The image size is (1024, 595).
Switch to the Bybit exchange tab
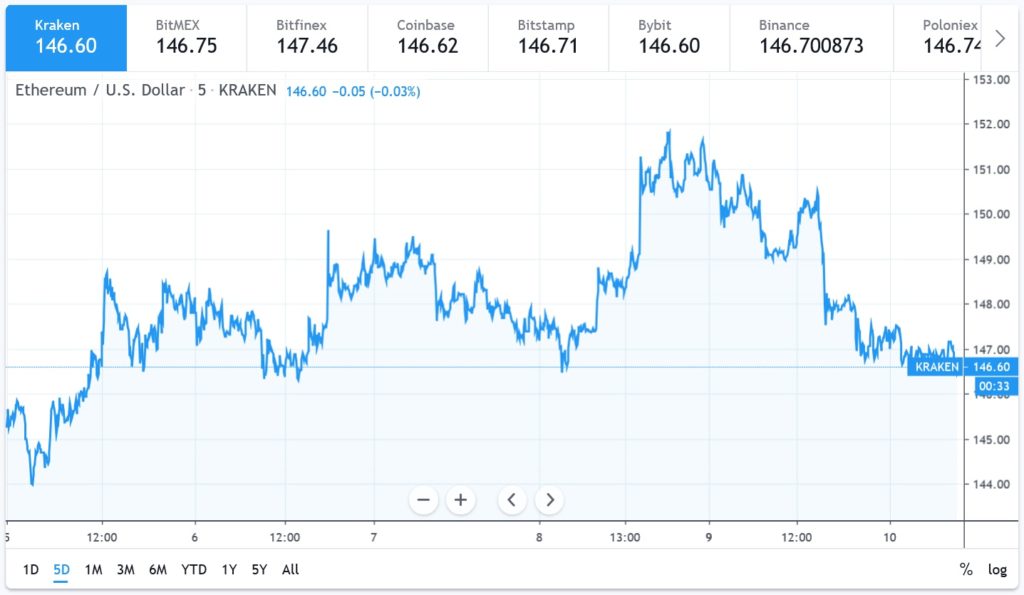click(669, 36)
